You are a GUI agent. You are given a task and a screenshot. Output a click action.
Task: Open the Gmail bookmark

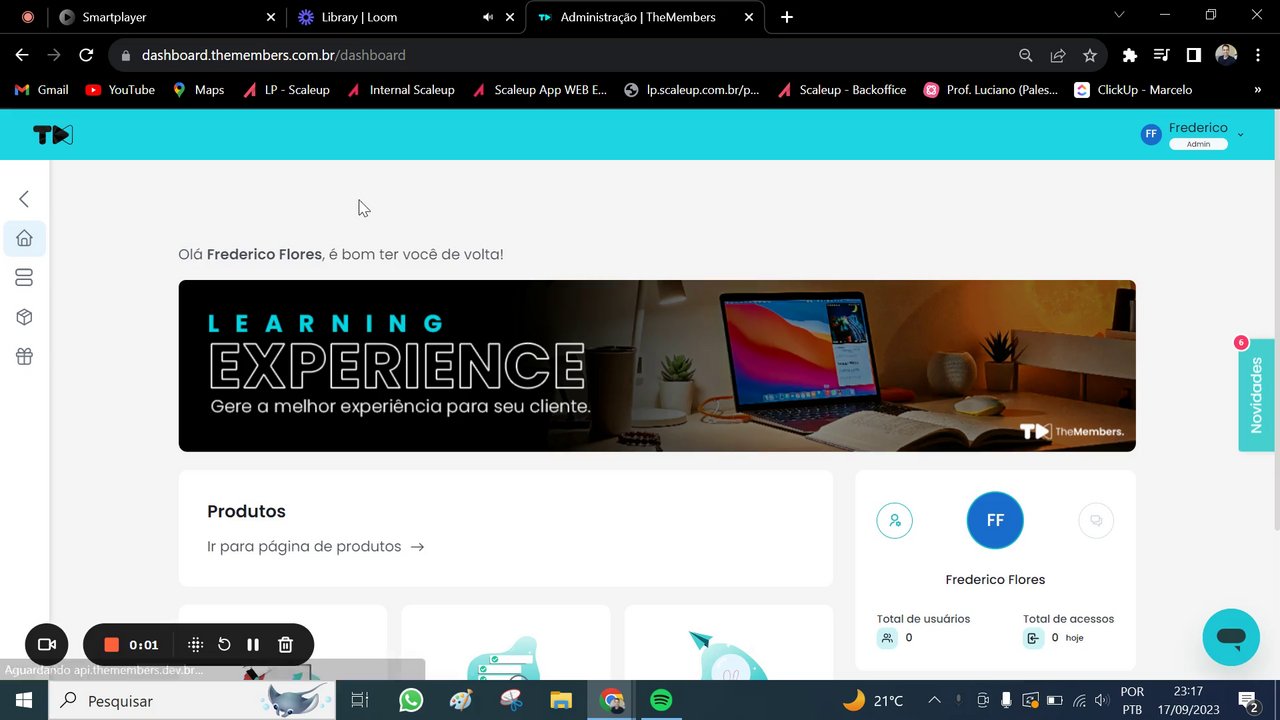[x=42, y=89]
